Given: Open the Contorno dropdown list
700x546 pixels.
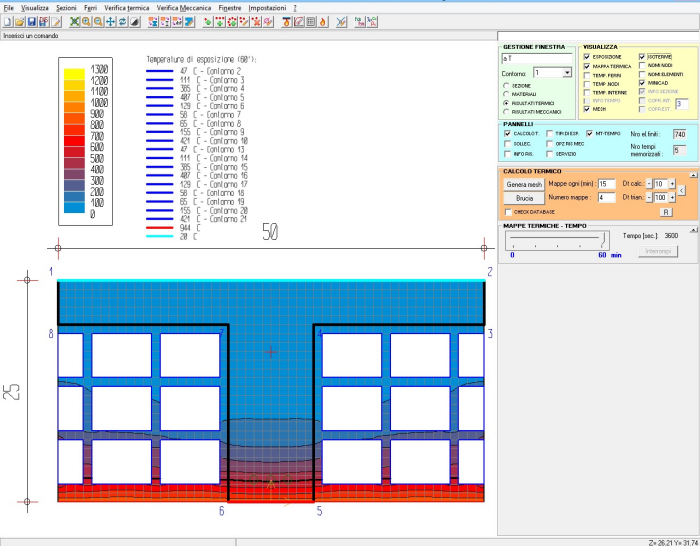Looking at the screenshot, I should (567, 73).
